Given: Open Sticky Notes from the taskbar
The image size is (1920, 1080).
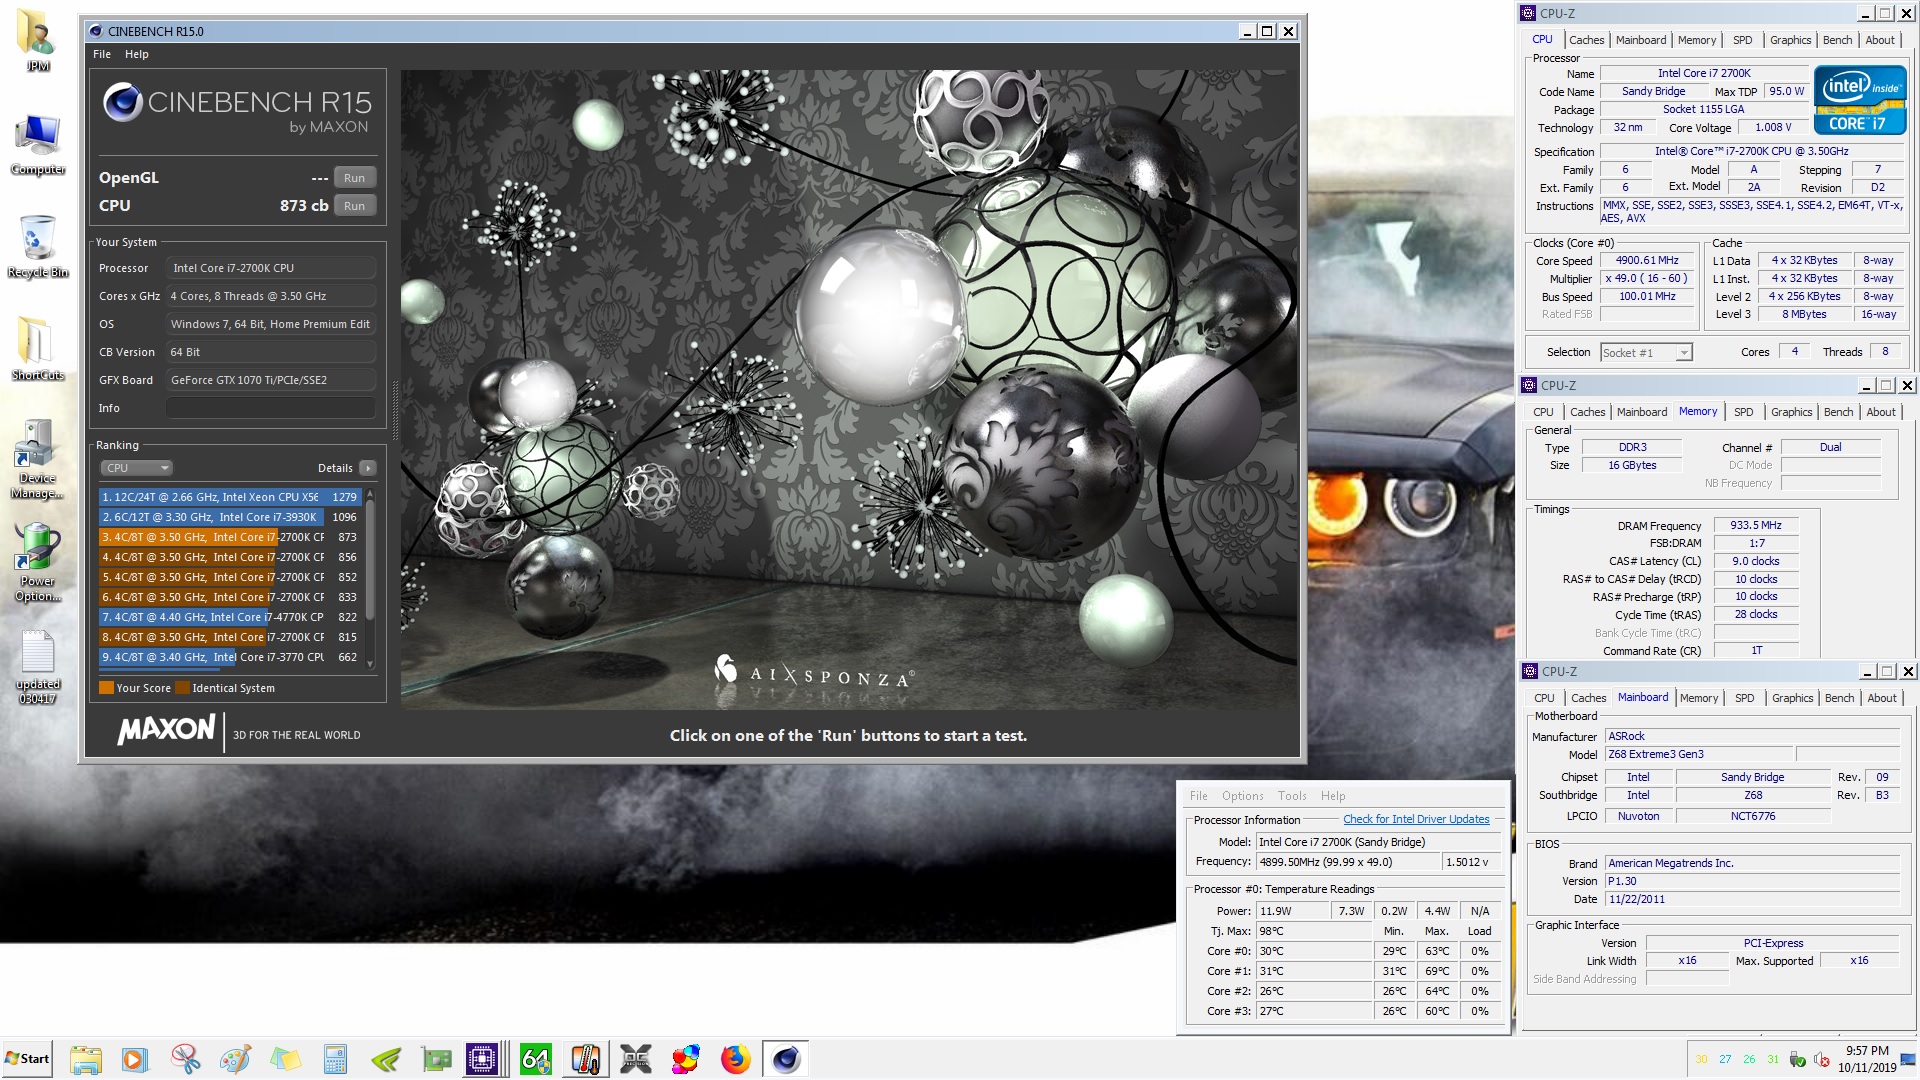Looking at the screenshot, I should coord(285,1059).
